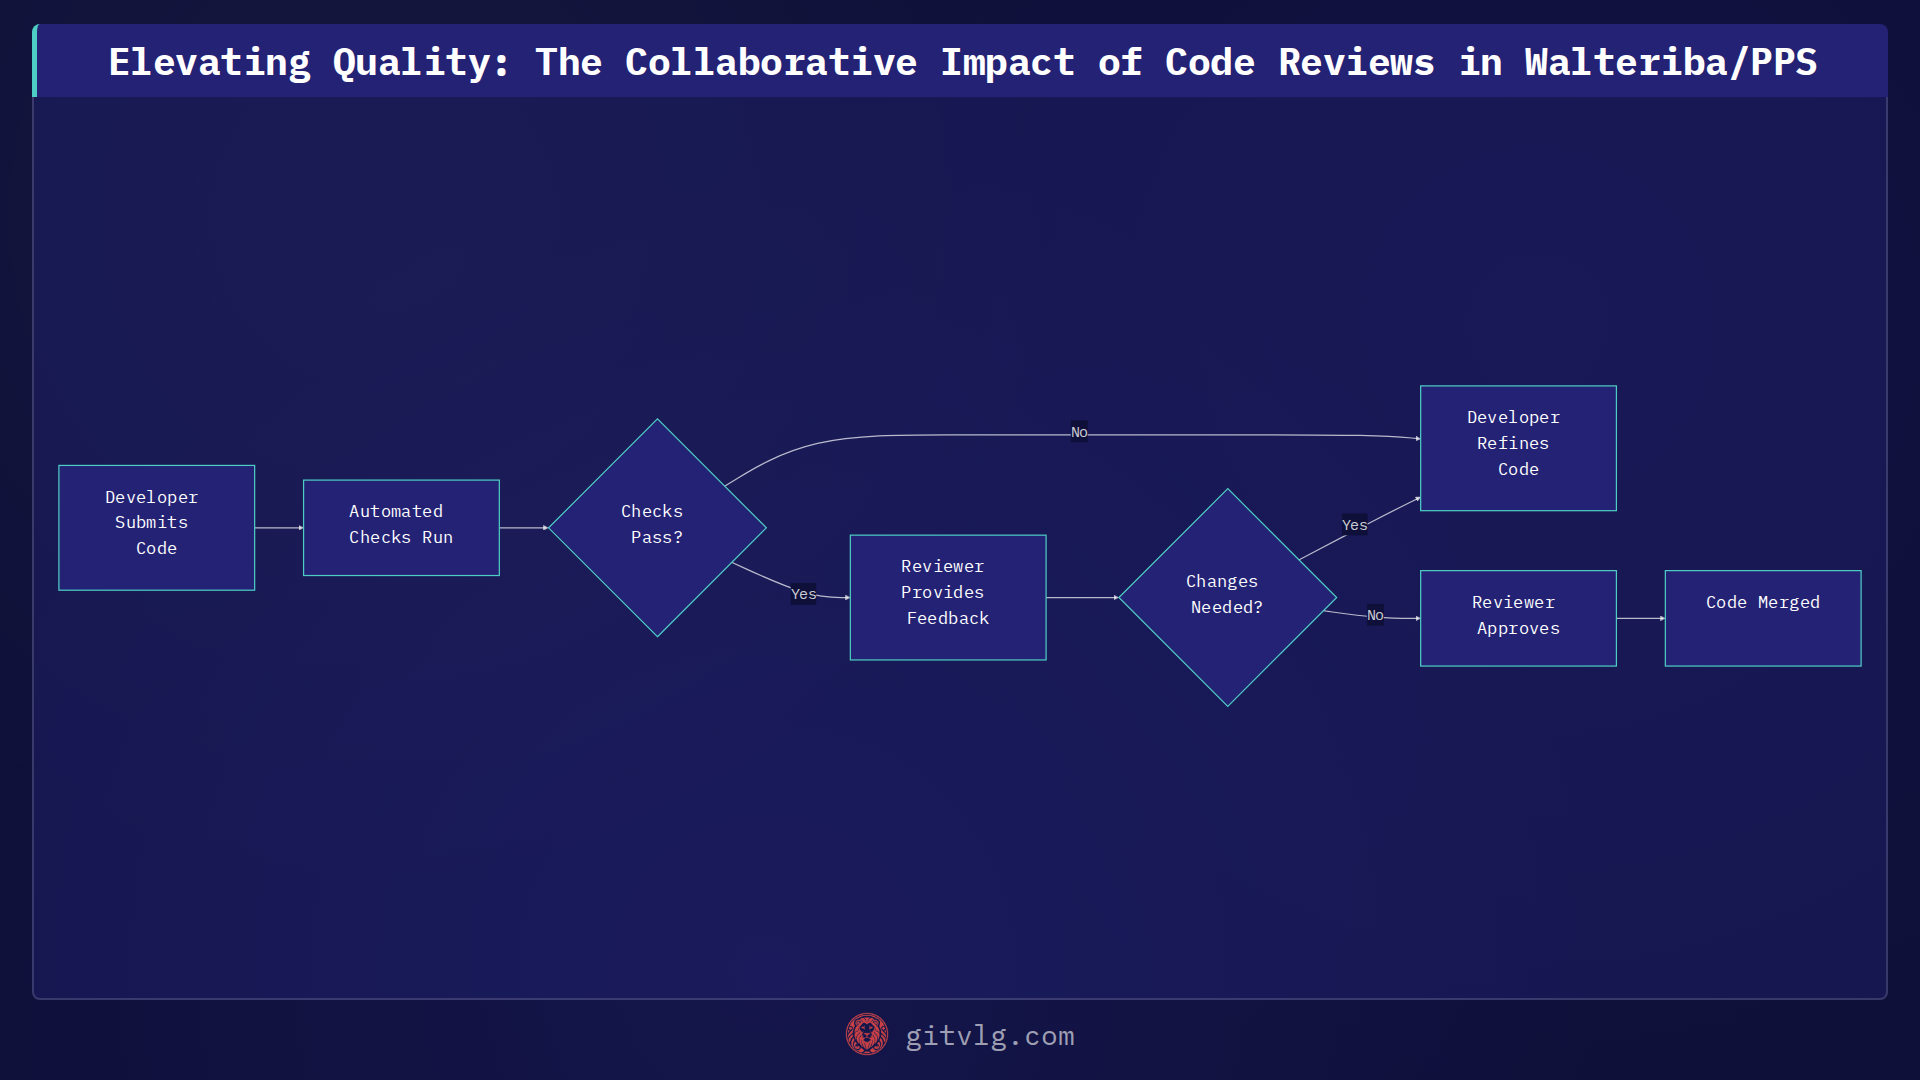Click the Yes label toward Reviewer Provides Feedback
The image size is (1920, 1080).
pyautogui.click(x=804, y=594)
